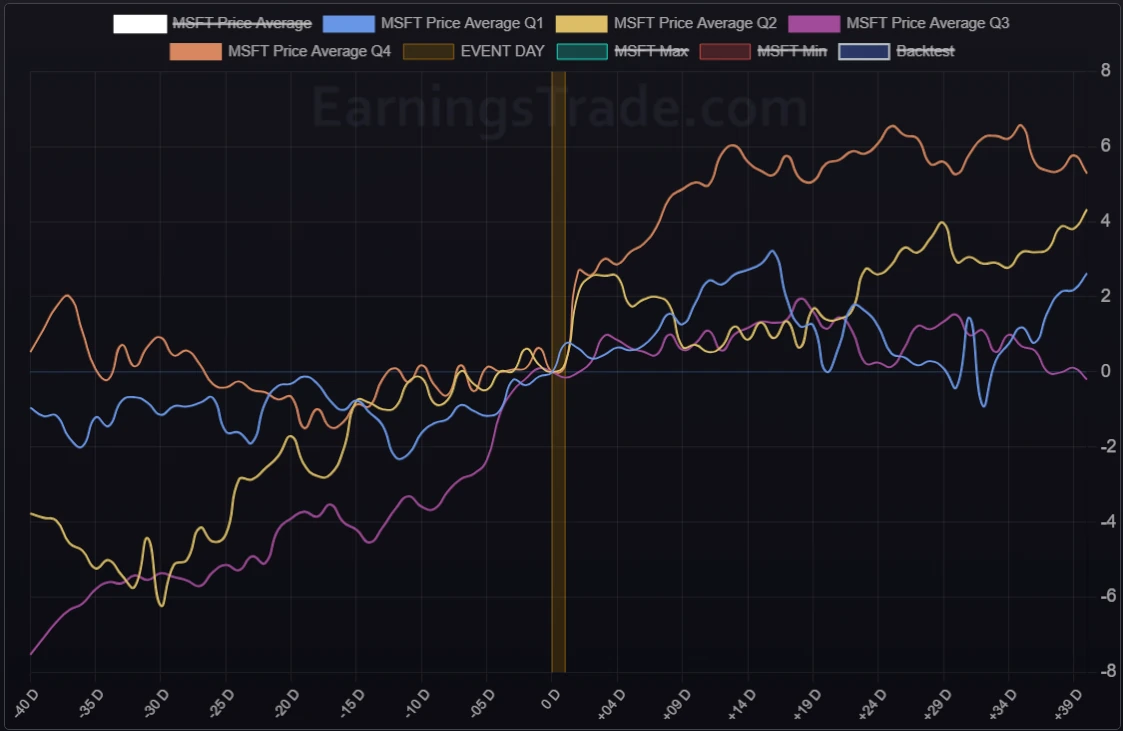The image size is (1123, 731).
Task: Click the teal MSFT Max legend swatch
Action: [x=582, y=50]
